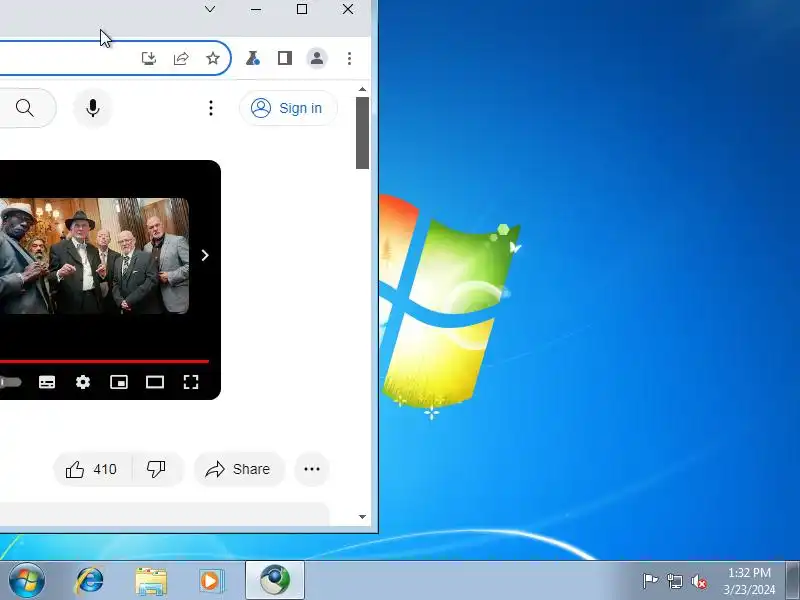Image resolution: width=800 pixels, height=600 pixels.
Task: Toggle subtitles/closed captions
Action: 47,382
